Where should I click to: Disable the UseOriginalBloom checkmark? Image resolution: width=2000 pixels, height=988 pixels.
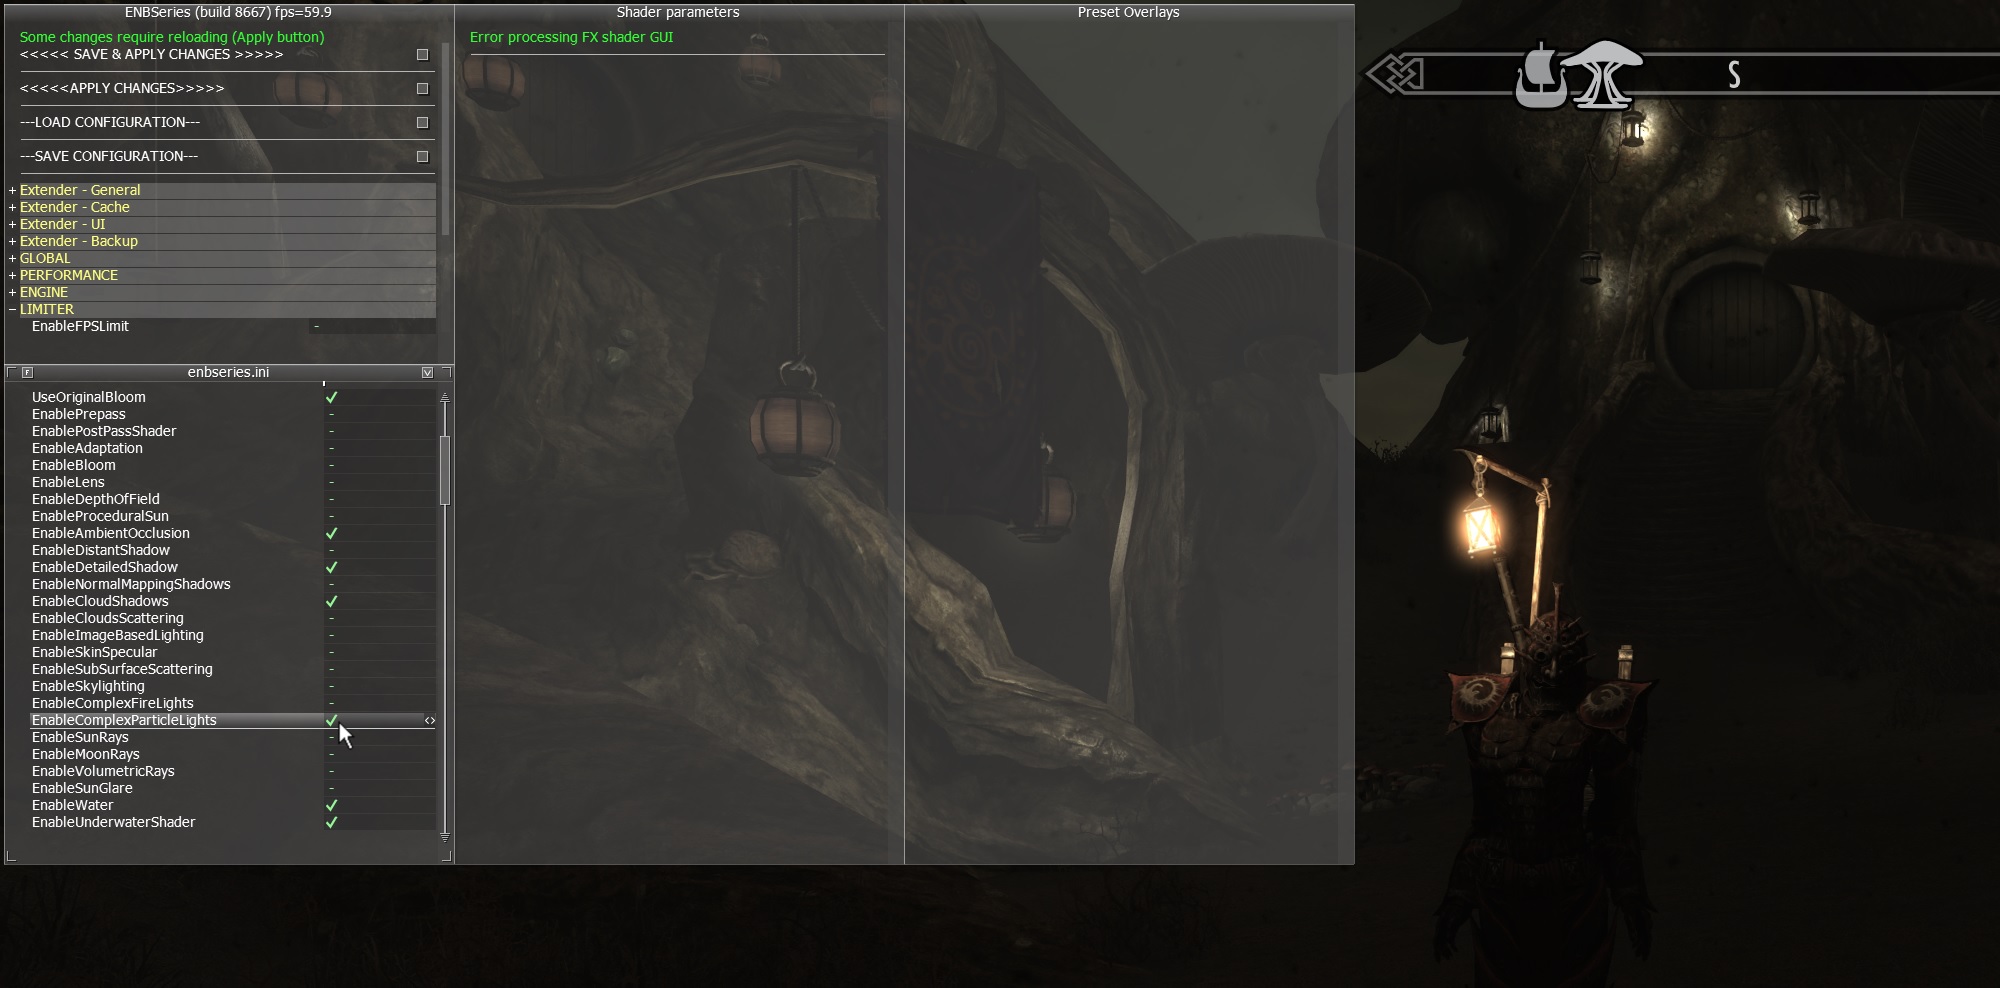coord(331,397)
